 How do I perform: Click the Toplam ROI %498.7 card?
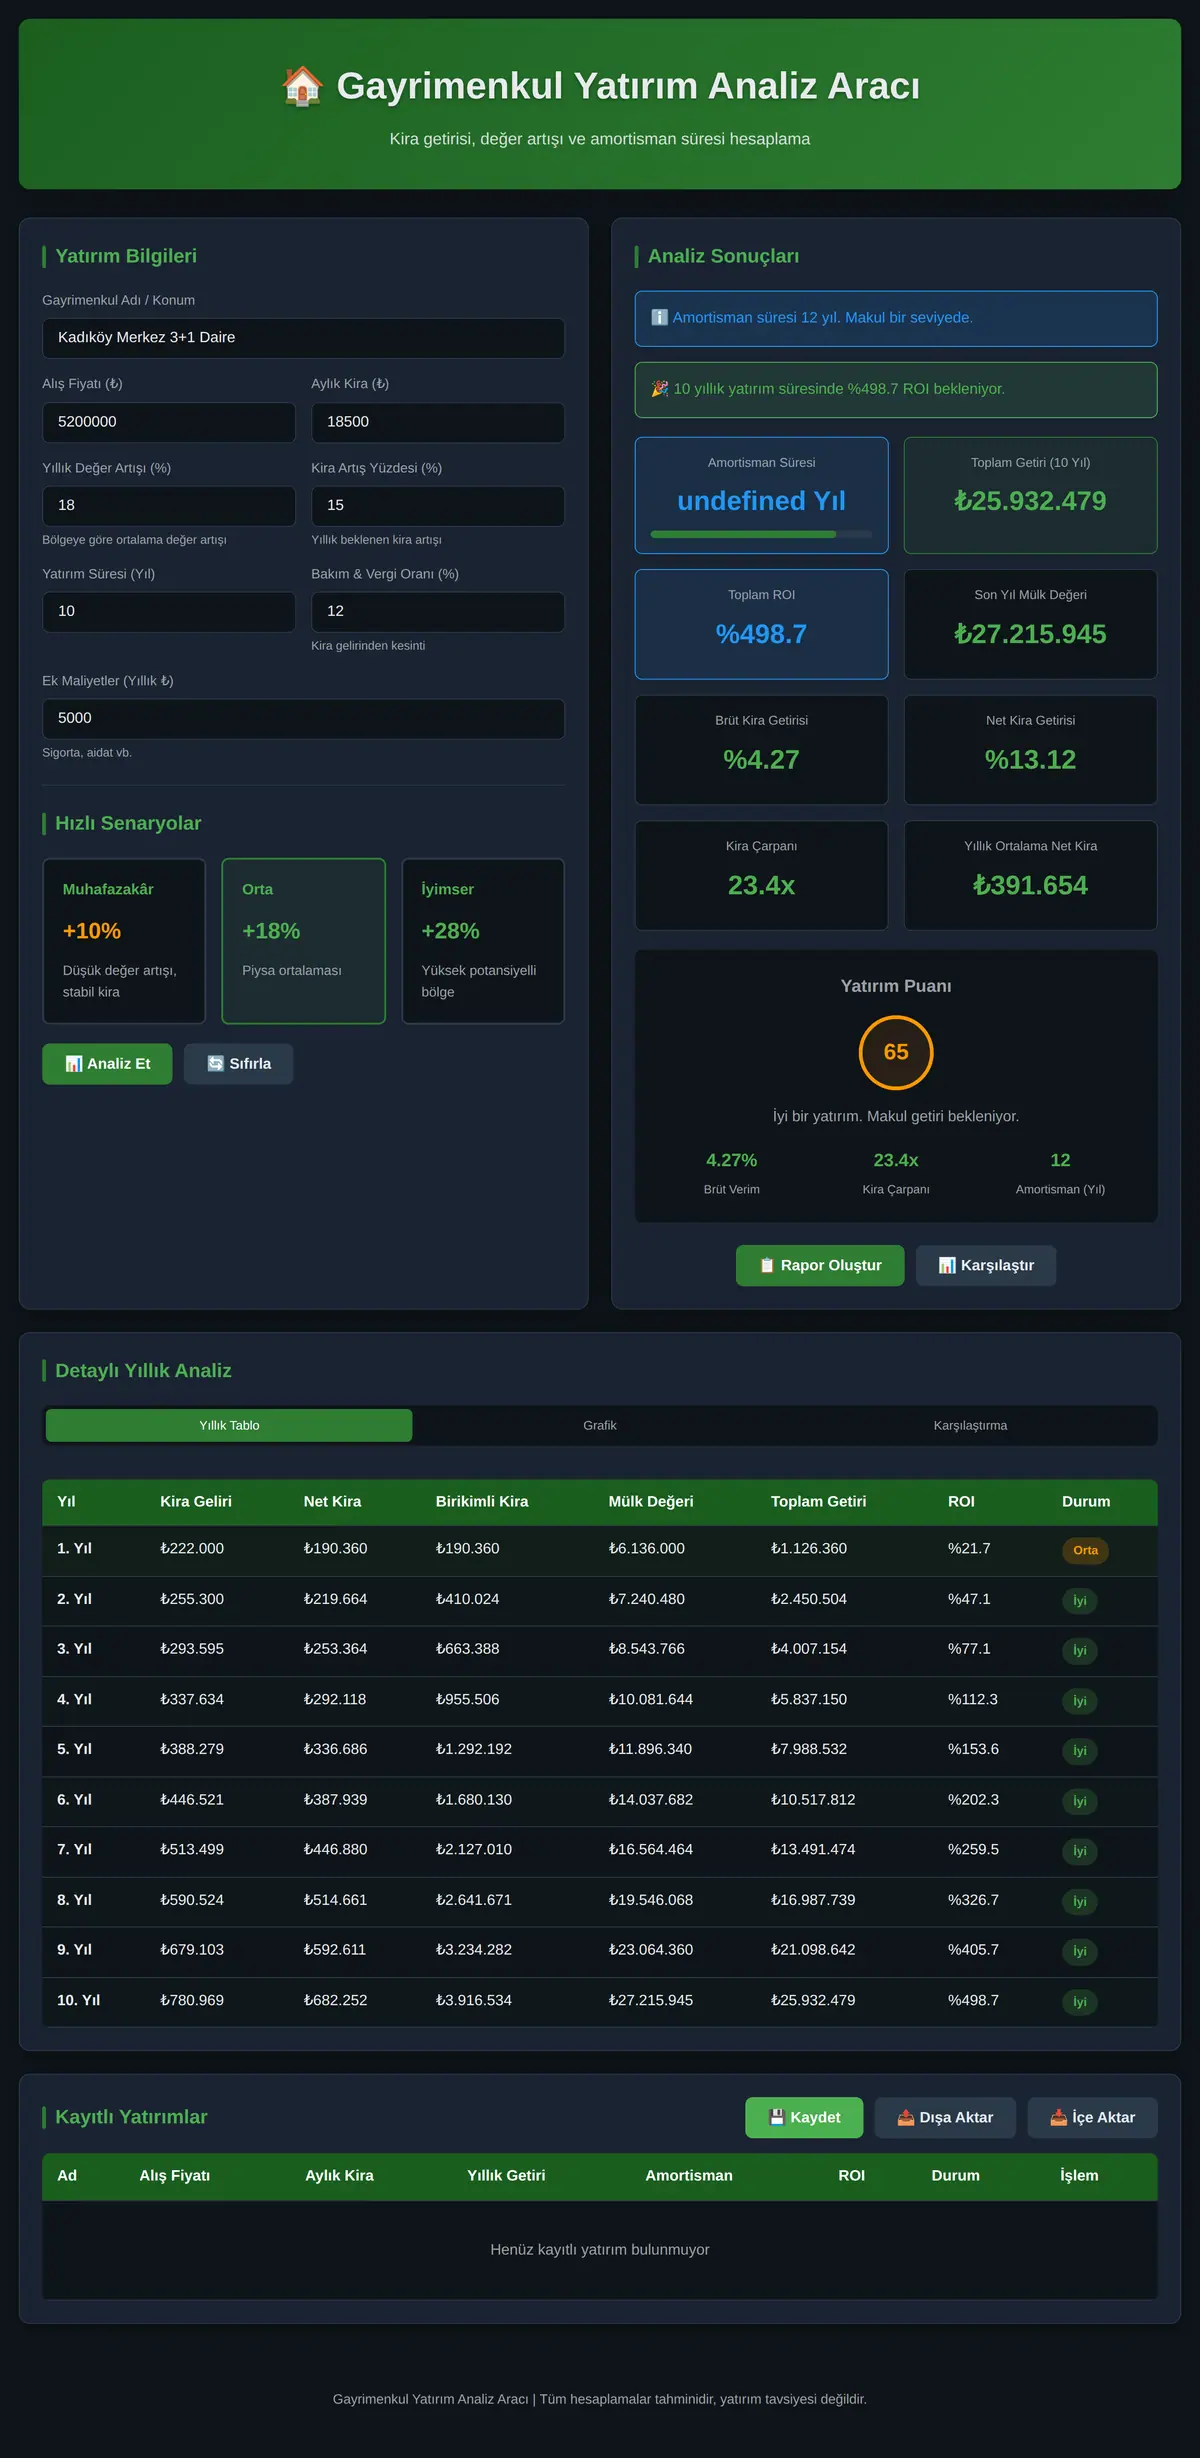[x=761, y=624]
